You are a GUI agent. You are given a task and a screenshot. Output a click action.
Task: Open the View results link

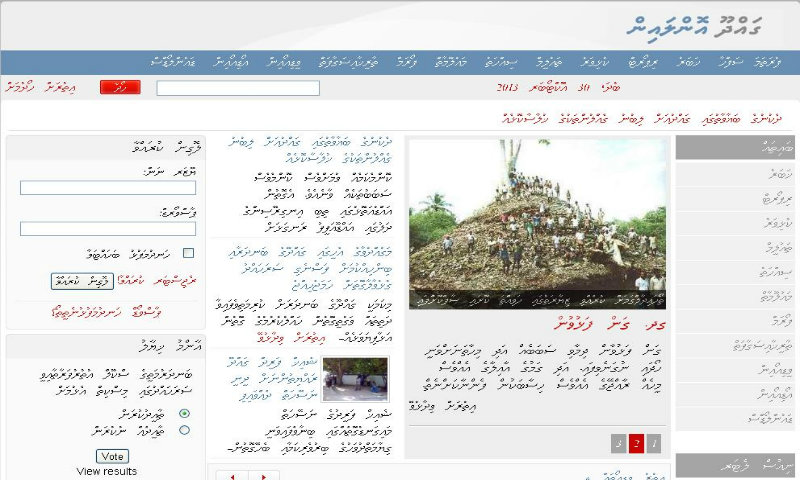[107, 471]
